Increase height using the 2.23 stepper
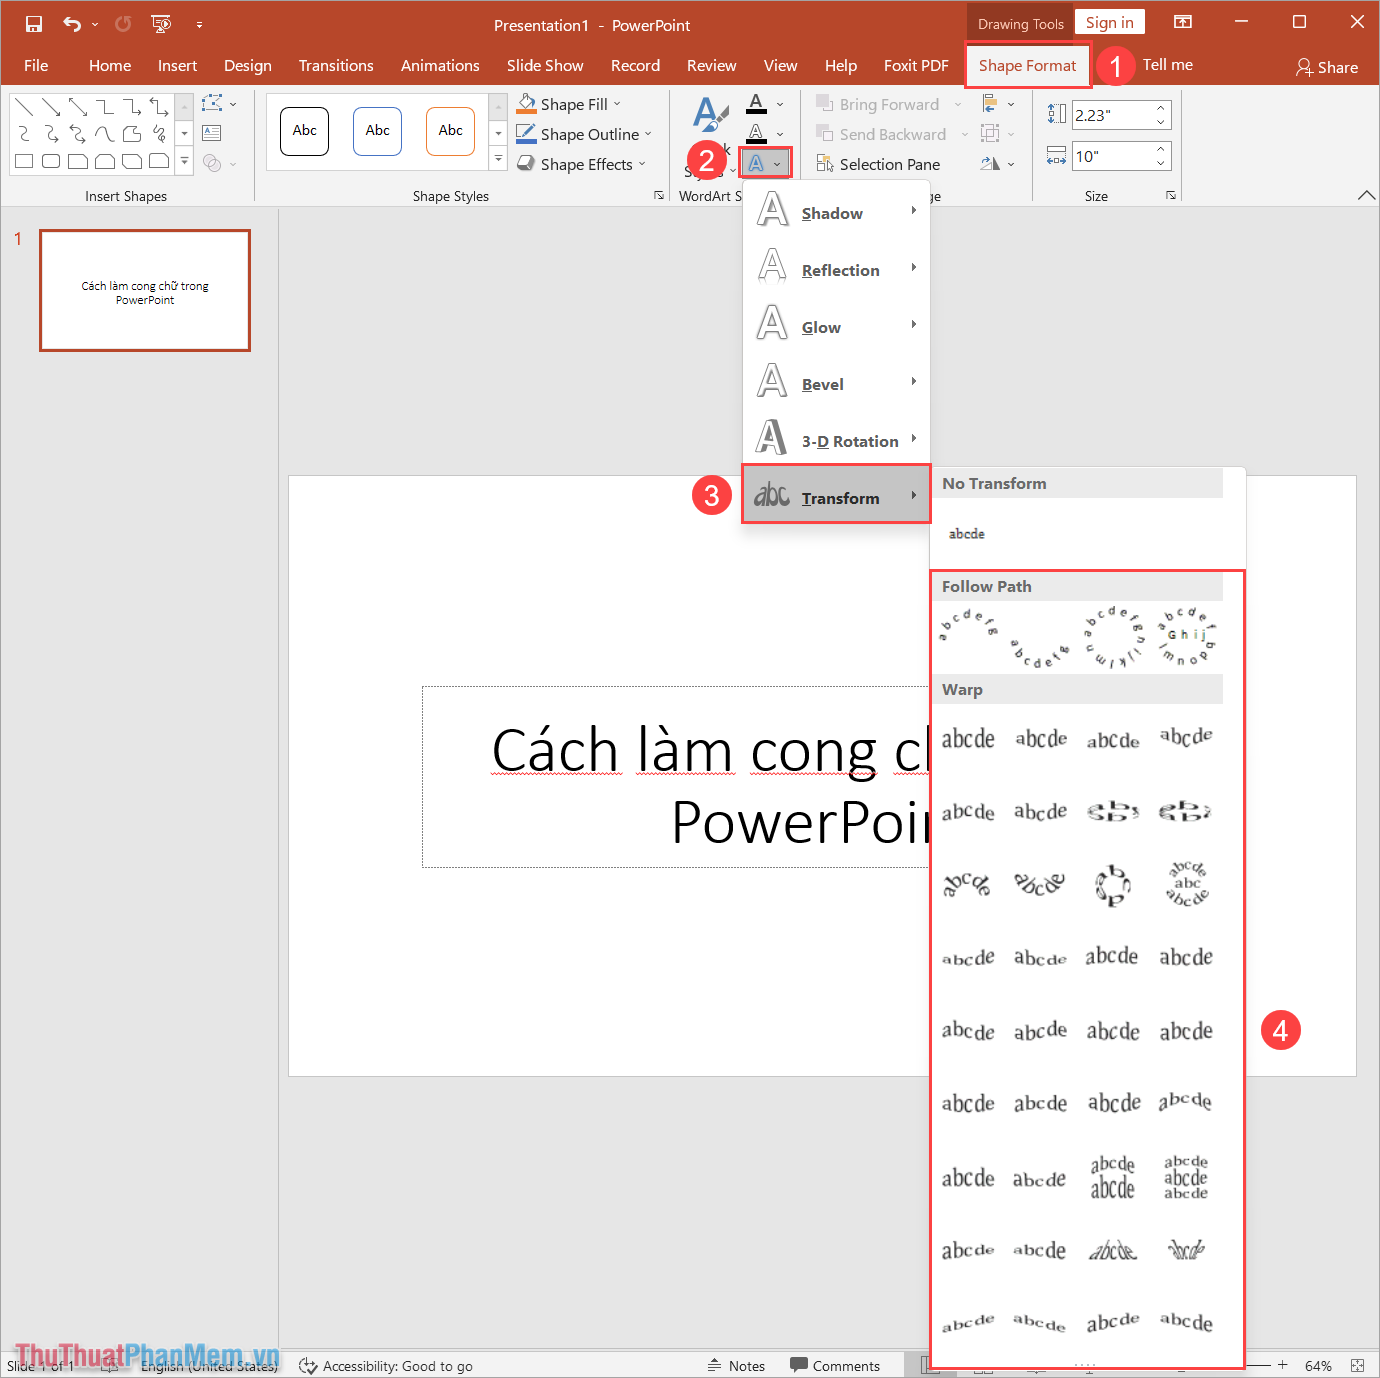 (1160, 108)
